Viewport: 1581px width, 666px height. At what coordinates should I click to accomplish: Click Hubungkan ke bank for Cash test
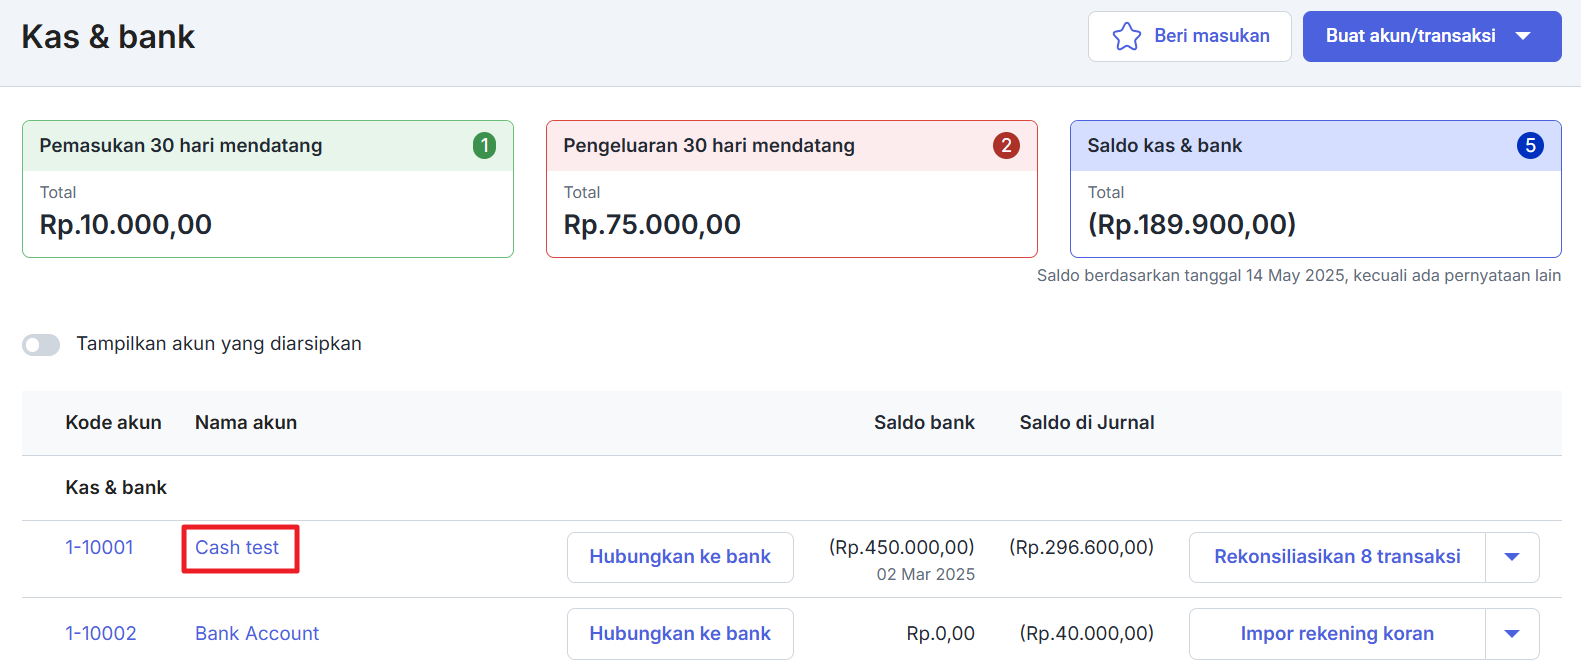pos(680,557)
